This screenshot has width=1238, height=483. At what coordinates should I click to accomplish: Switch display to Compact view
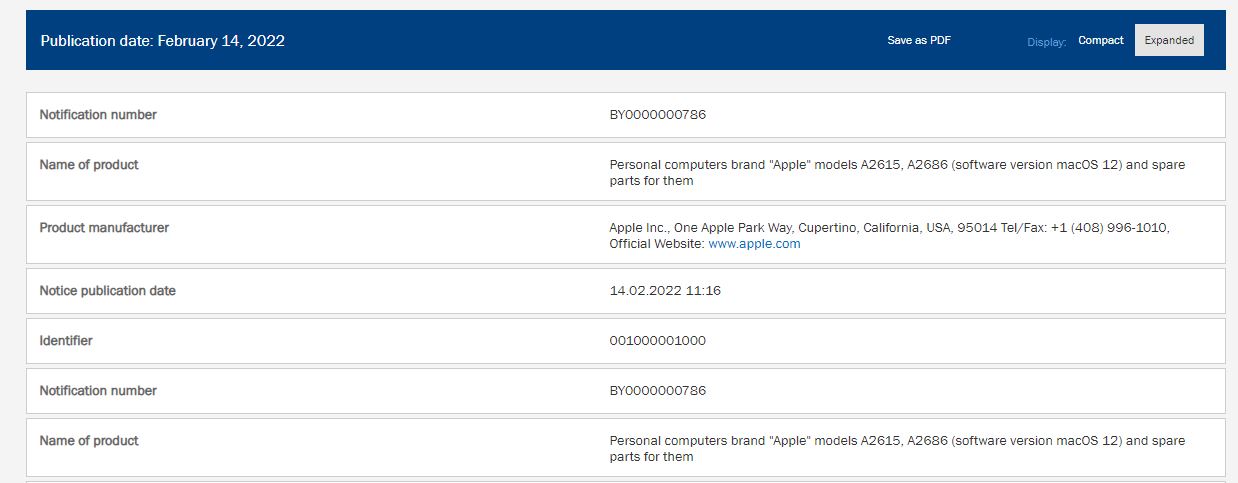(1101, 41)
